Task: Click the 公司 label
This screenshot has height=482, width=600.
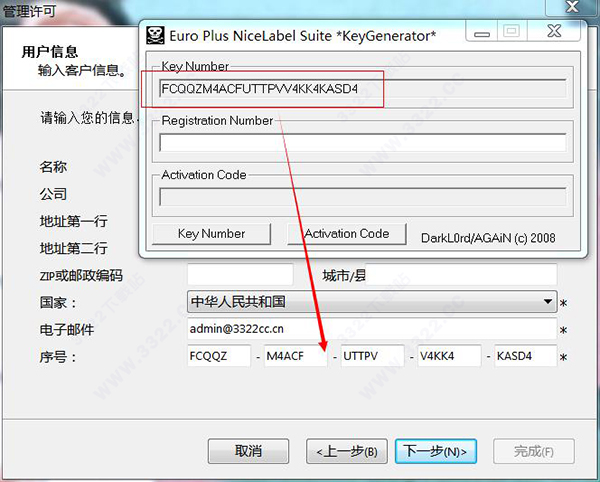Action: [x=53, y=194]
